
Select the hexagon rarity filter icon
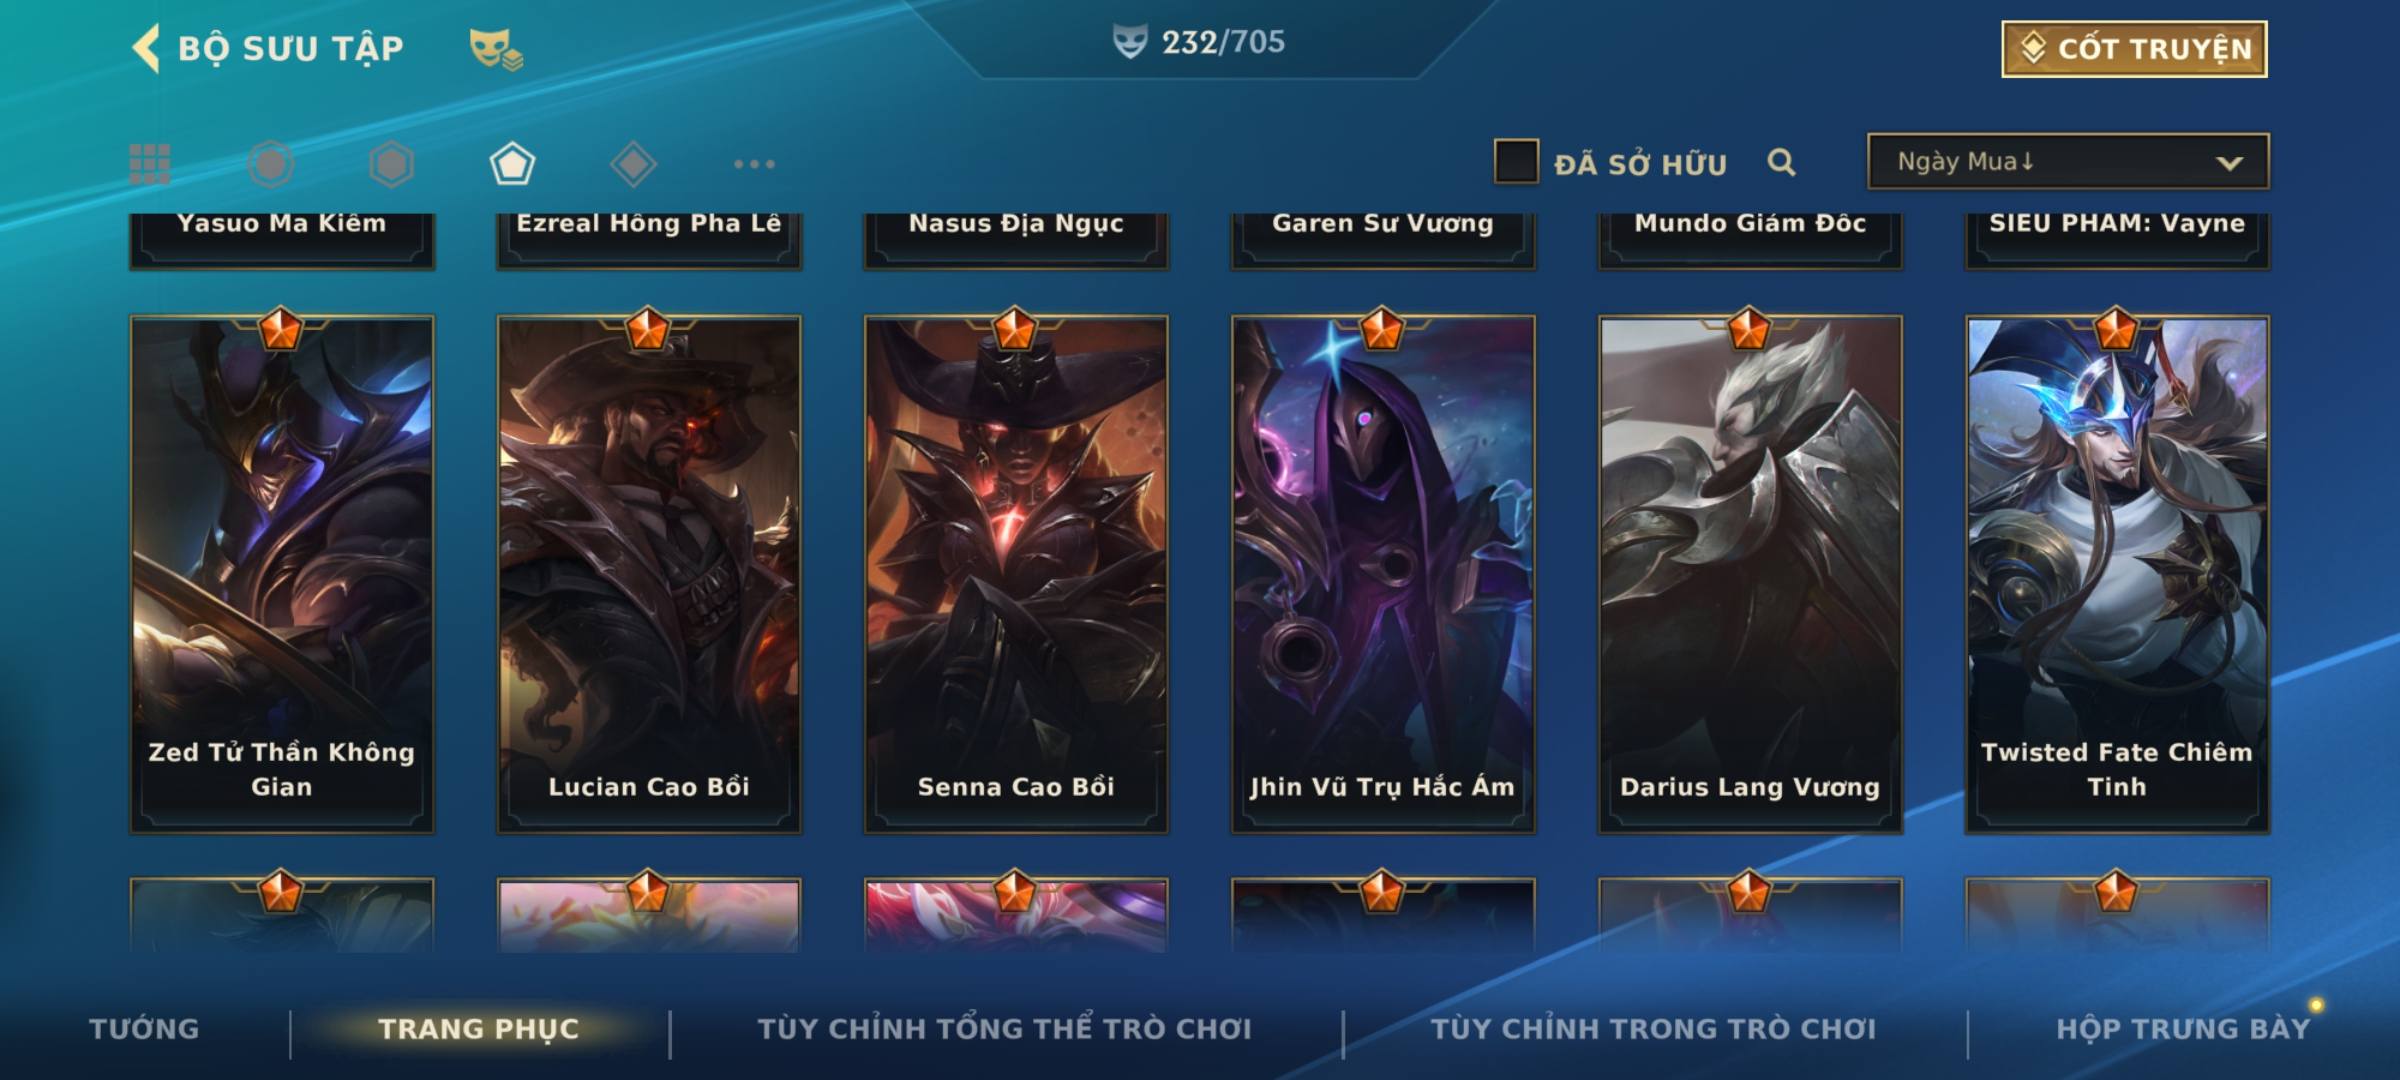point(391,164)
